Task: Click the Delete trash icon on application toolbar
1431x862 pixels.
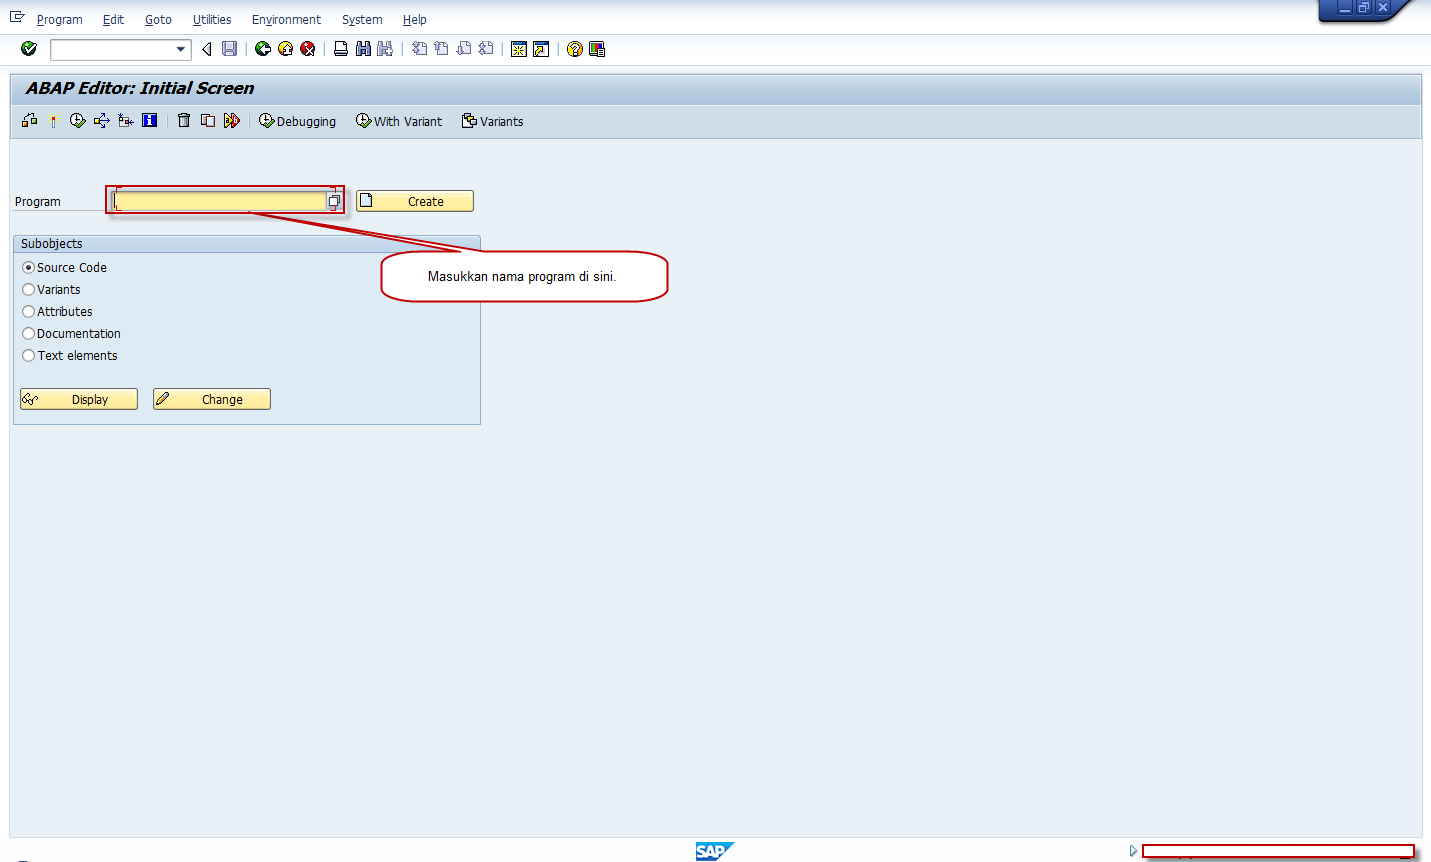Action: tap(183, 120)
